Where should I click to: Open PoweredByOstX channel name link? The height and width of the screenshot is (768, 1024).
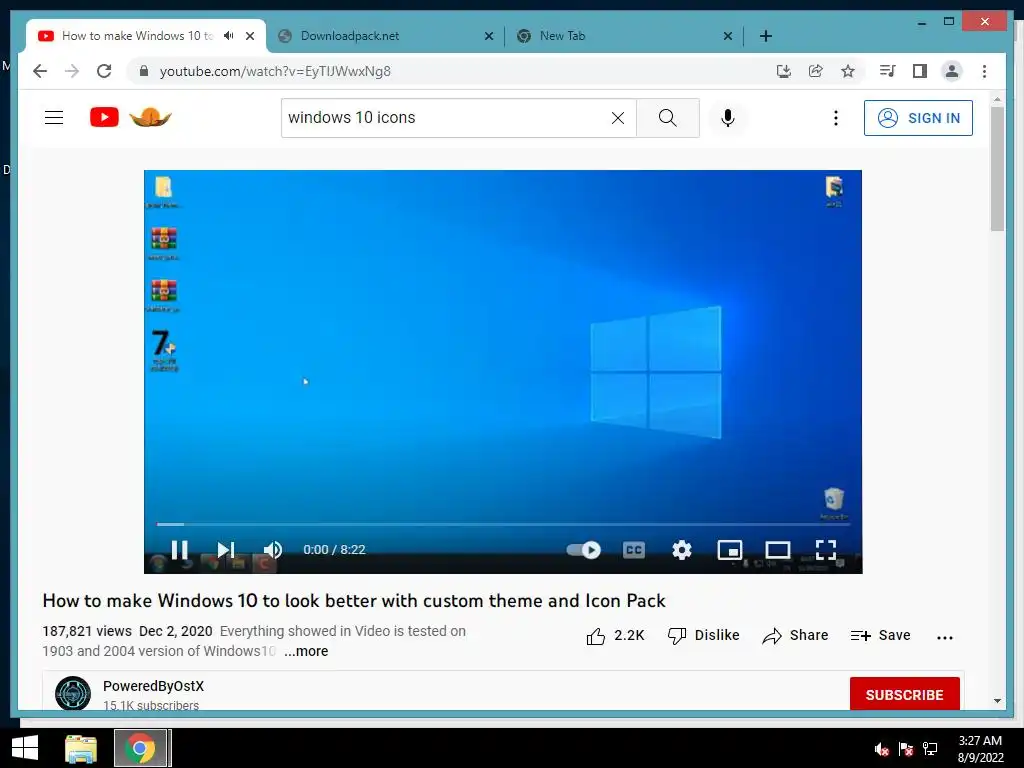[x=153, y=686]
